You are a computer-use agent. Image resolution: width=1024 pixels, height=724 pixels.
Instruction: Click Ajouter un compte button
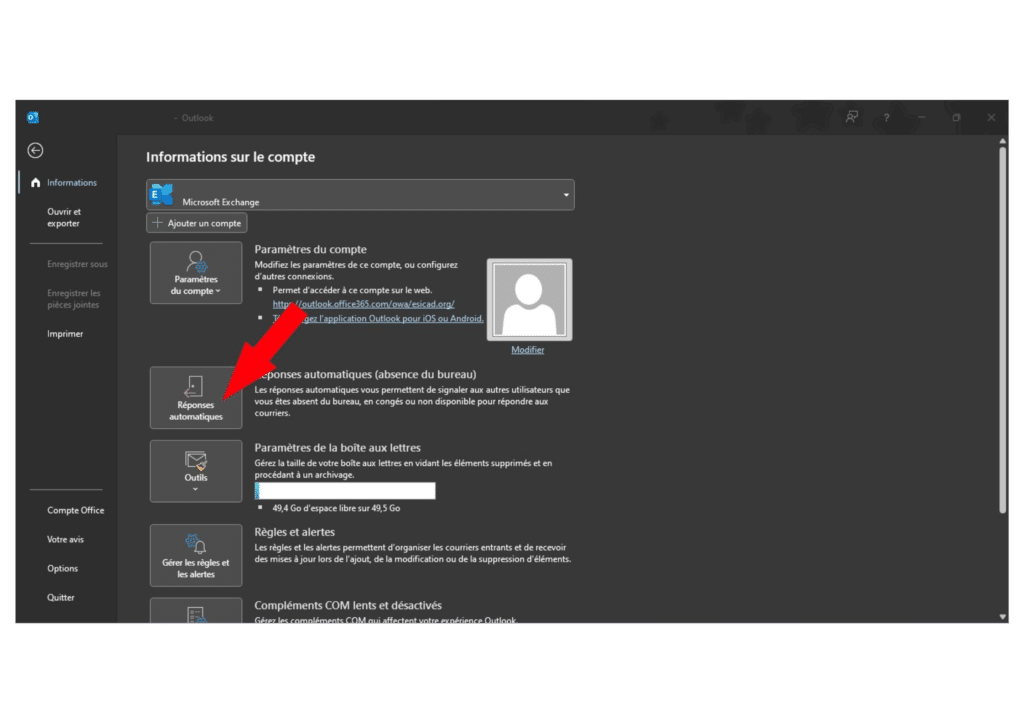click(197, 223)
